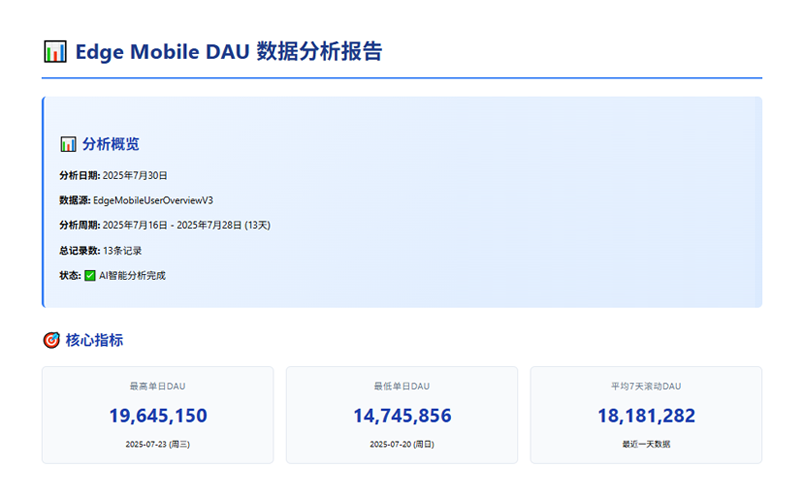Click the target icon next to 核心指标
Viewport: 800px width, 500px height.
51,340
